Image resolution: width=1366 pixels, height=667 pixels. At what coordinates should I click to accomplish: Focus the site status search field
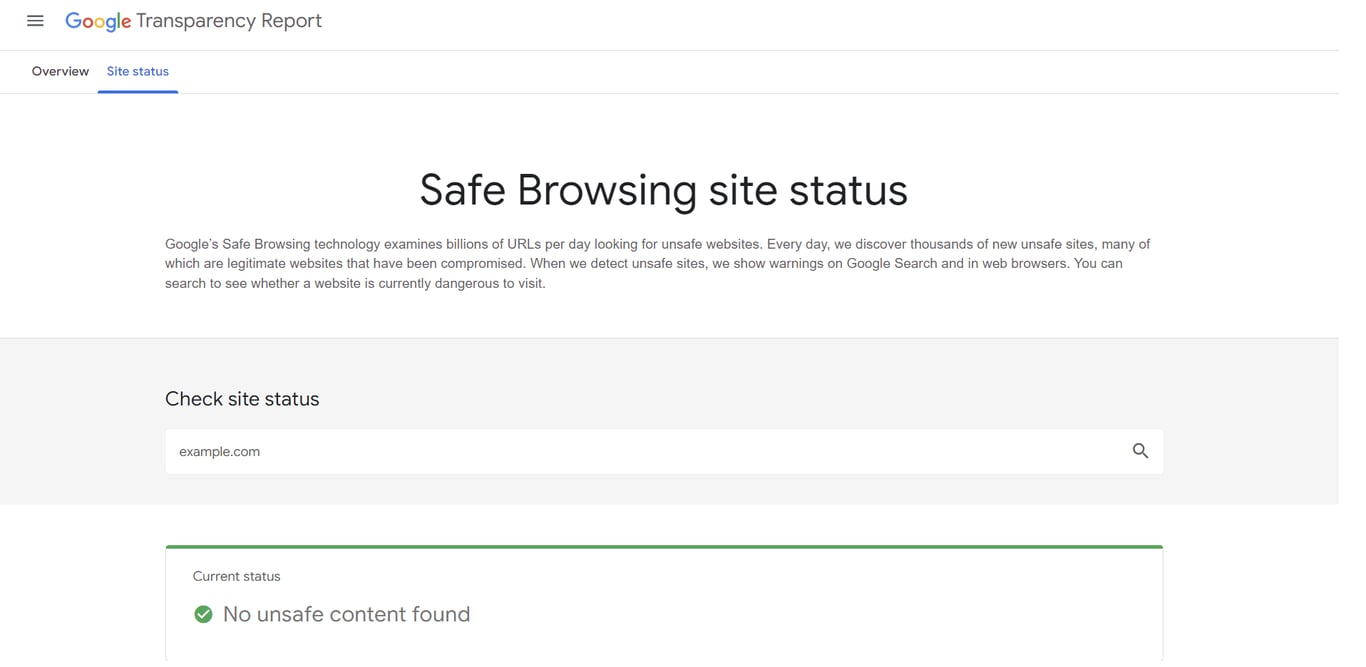(x=600, y=451)
